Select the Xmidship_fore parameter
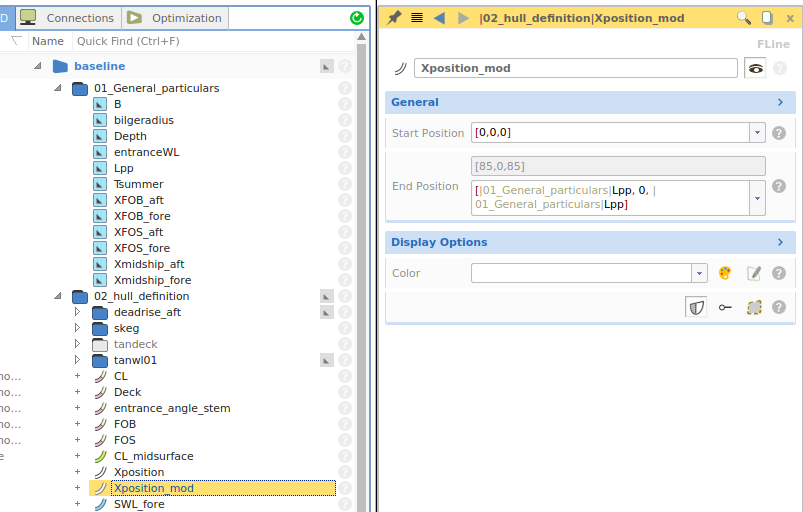This screenshot has width=803, height=512. pyautogui.click(x=153, y=280)
